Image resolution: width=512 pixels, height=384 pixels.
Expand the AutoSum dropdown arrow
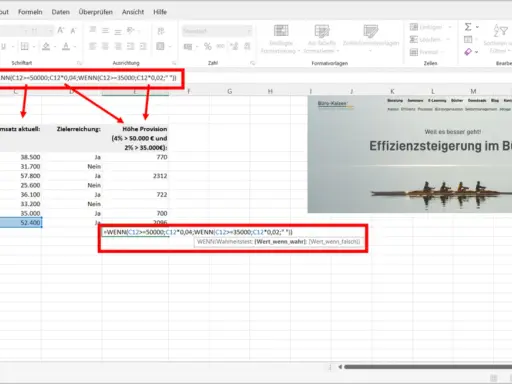[477, 27]
